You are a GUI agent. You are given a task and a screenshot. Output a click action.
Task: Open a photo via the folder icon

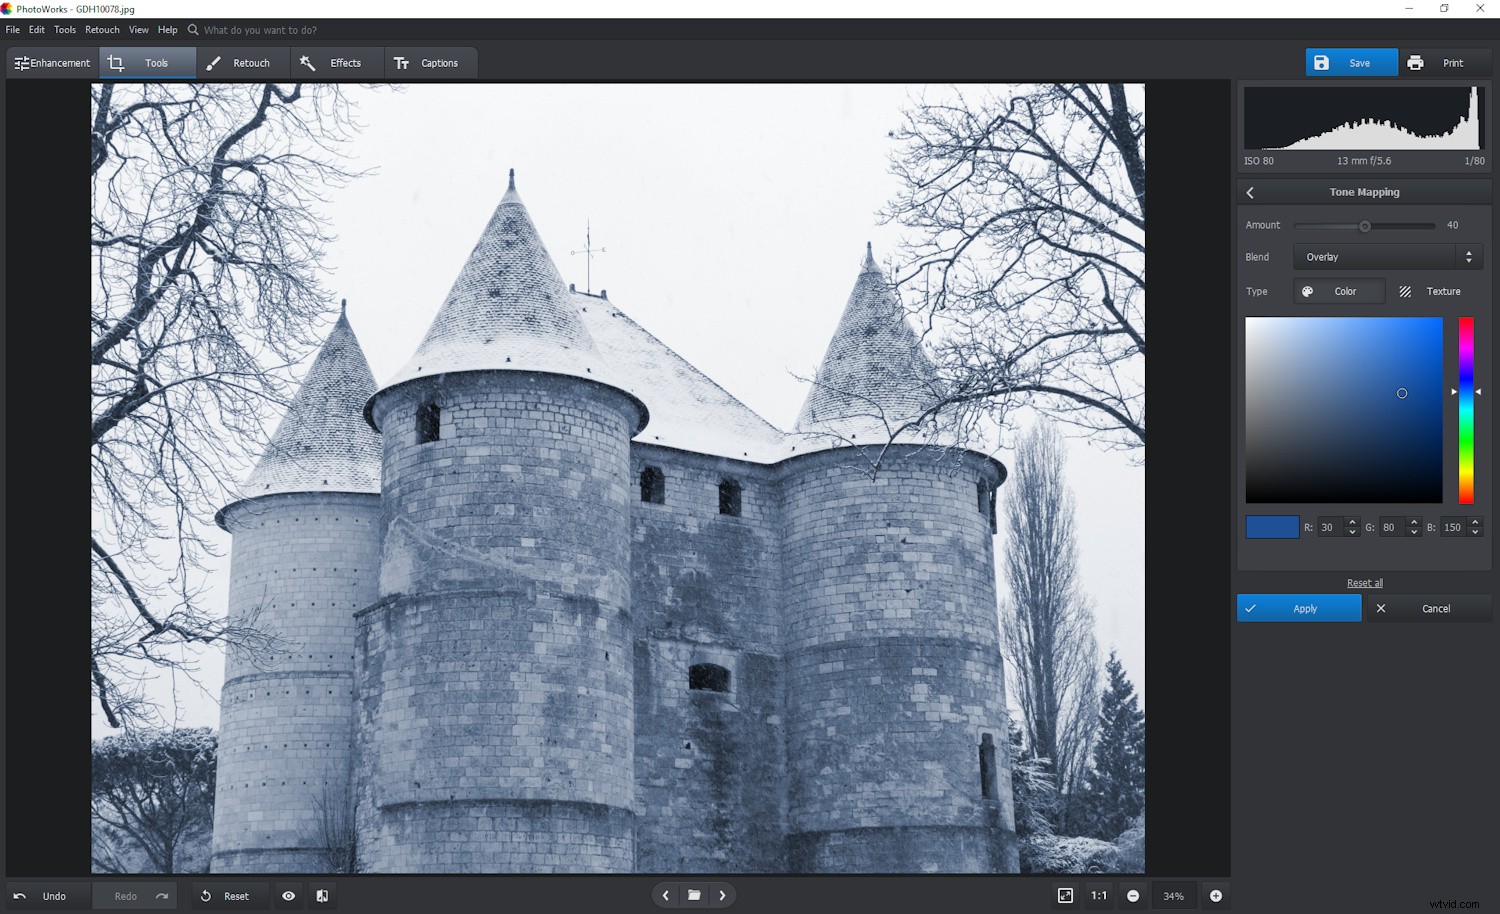694,895
